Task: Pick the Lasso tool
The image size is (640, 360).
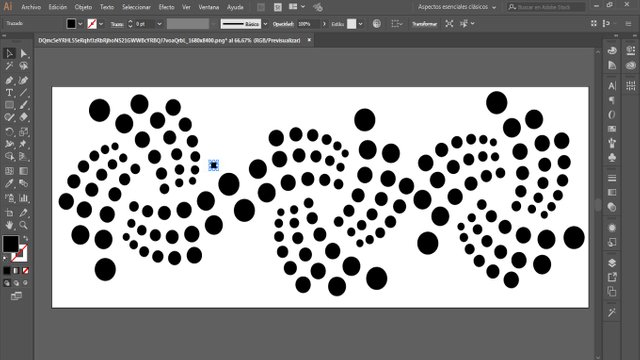Action: 23,66
